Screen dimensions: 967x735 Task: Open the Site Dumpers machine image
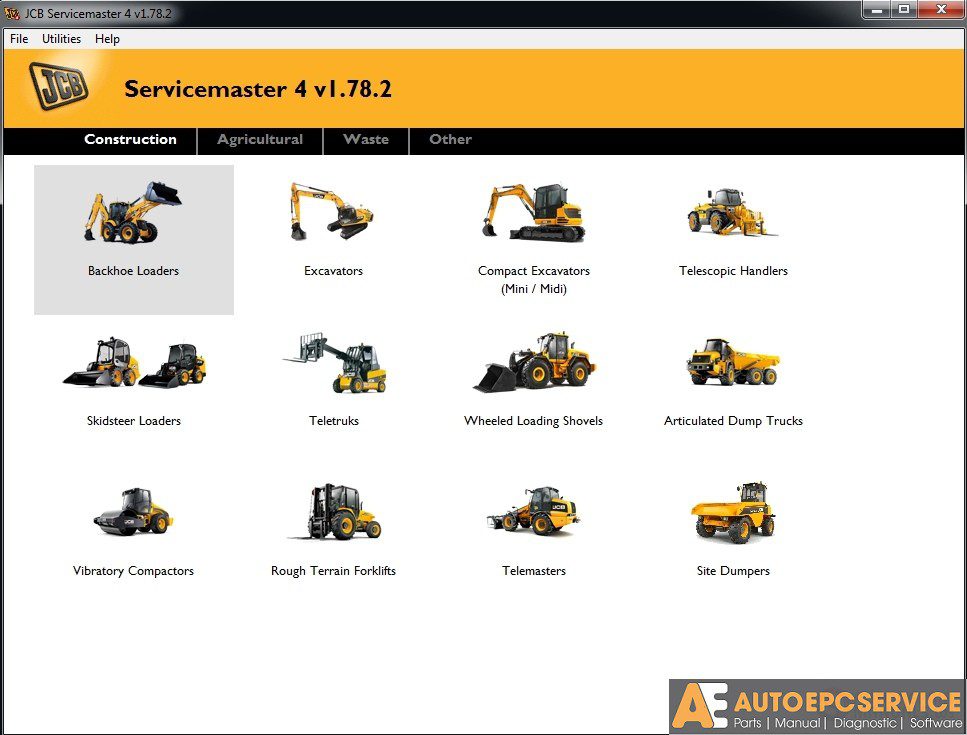(733, 512)
